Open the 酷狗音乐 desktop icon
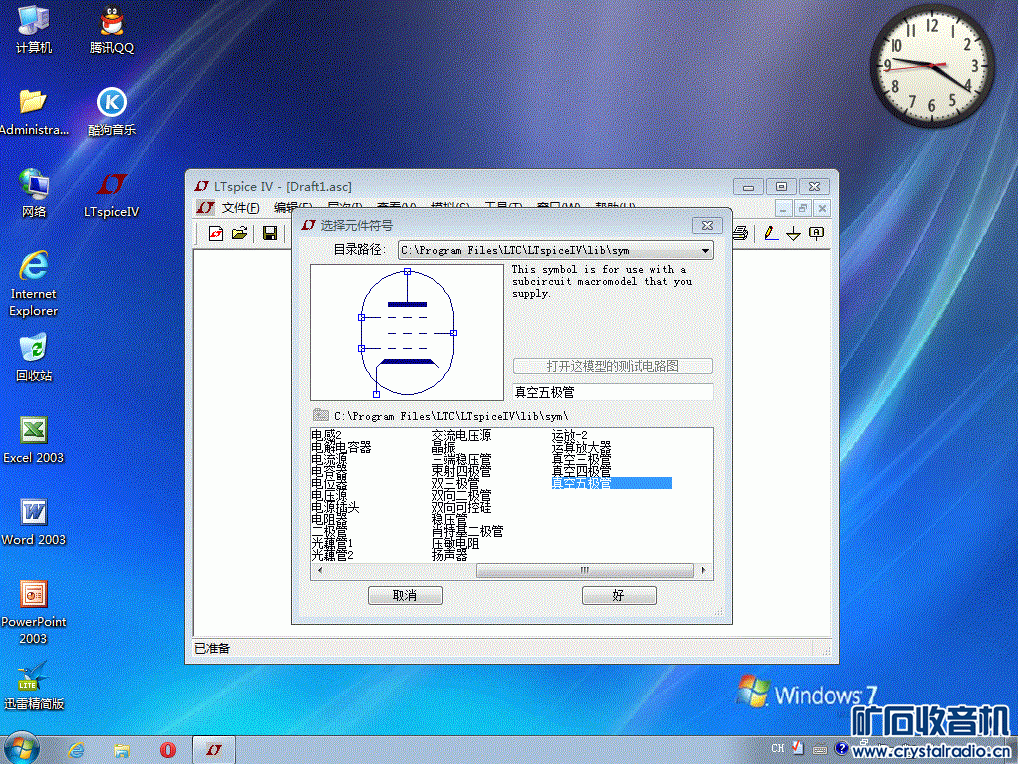The image size is (1018, 764). click(112, 112)
